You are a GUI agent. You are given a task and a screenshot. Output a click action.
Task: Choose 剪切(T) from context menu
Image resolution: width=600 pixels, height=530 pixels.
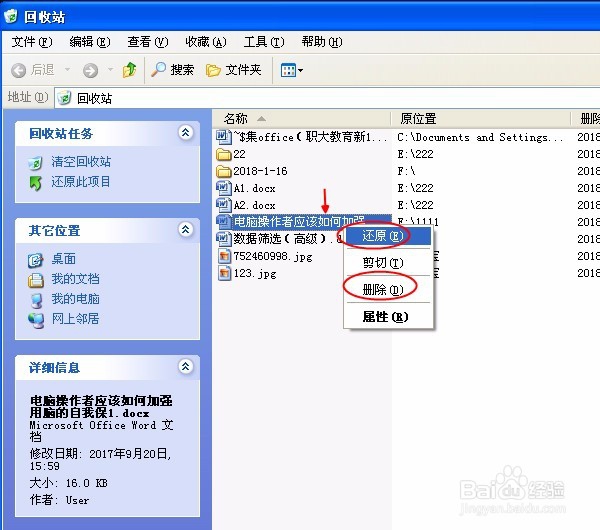pos(388,263)
